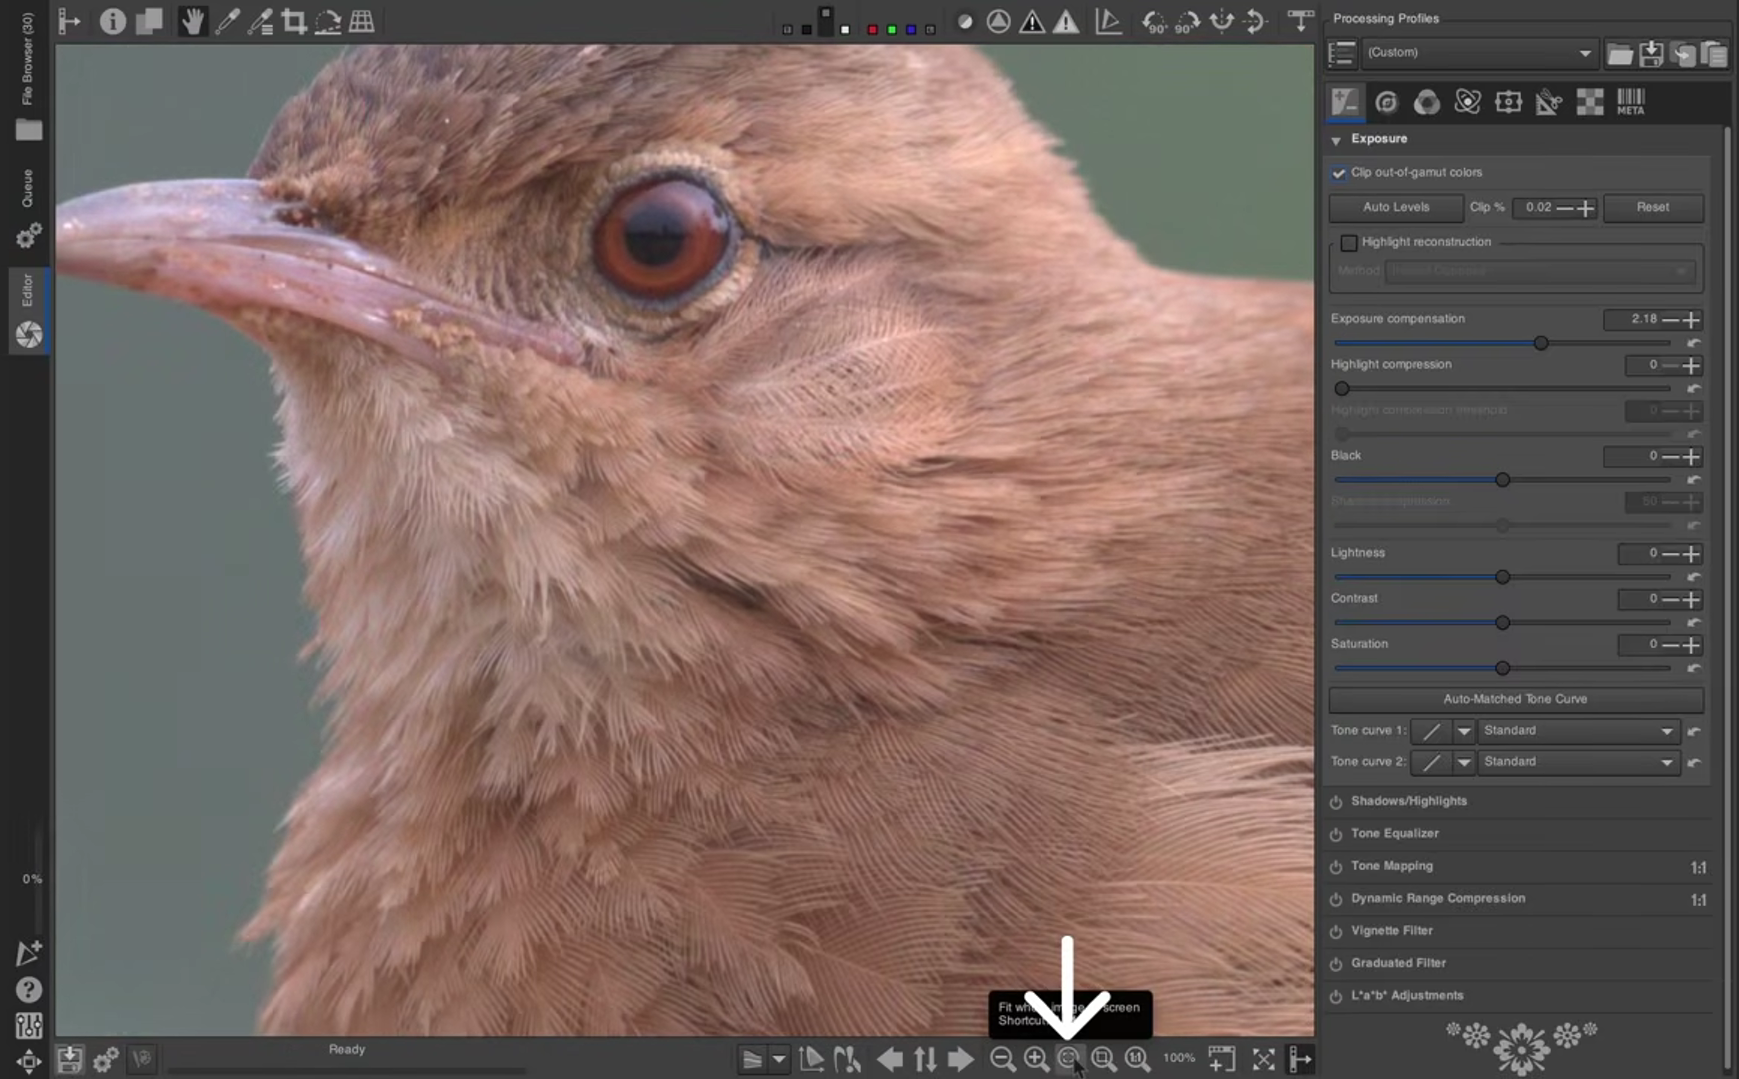Zoom out of the preview
1739x1079 pixels.
click(1002, 1058)
